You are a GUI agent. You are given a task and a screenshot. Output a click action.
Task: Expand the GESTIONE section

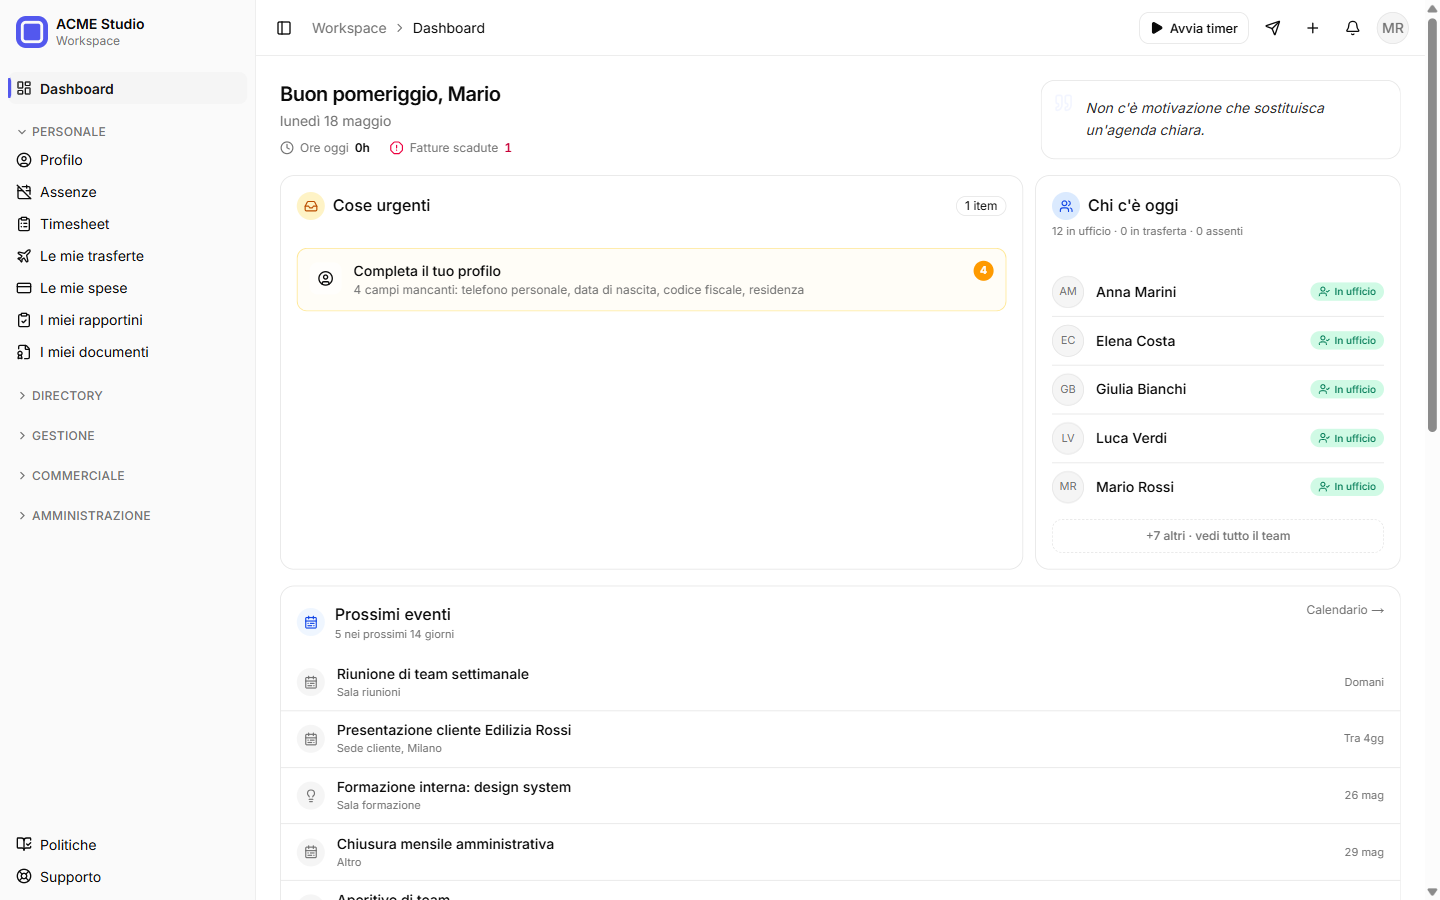(57, 436)
